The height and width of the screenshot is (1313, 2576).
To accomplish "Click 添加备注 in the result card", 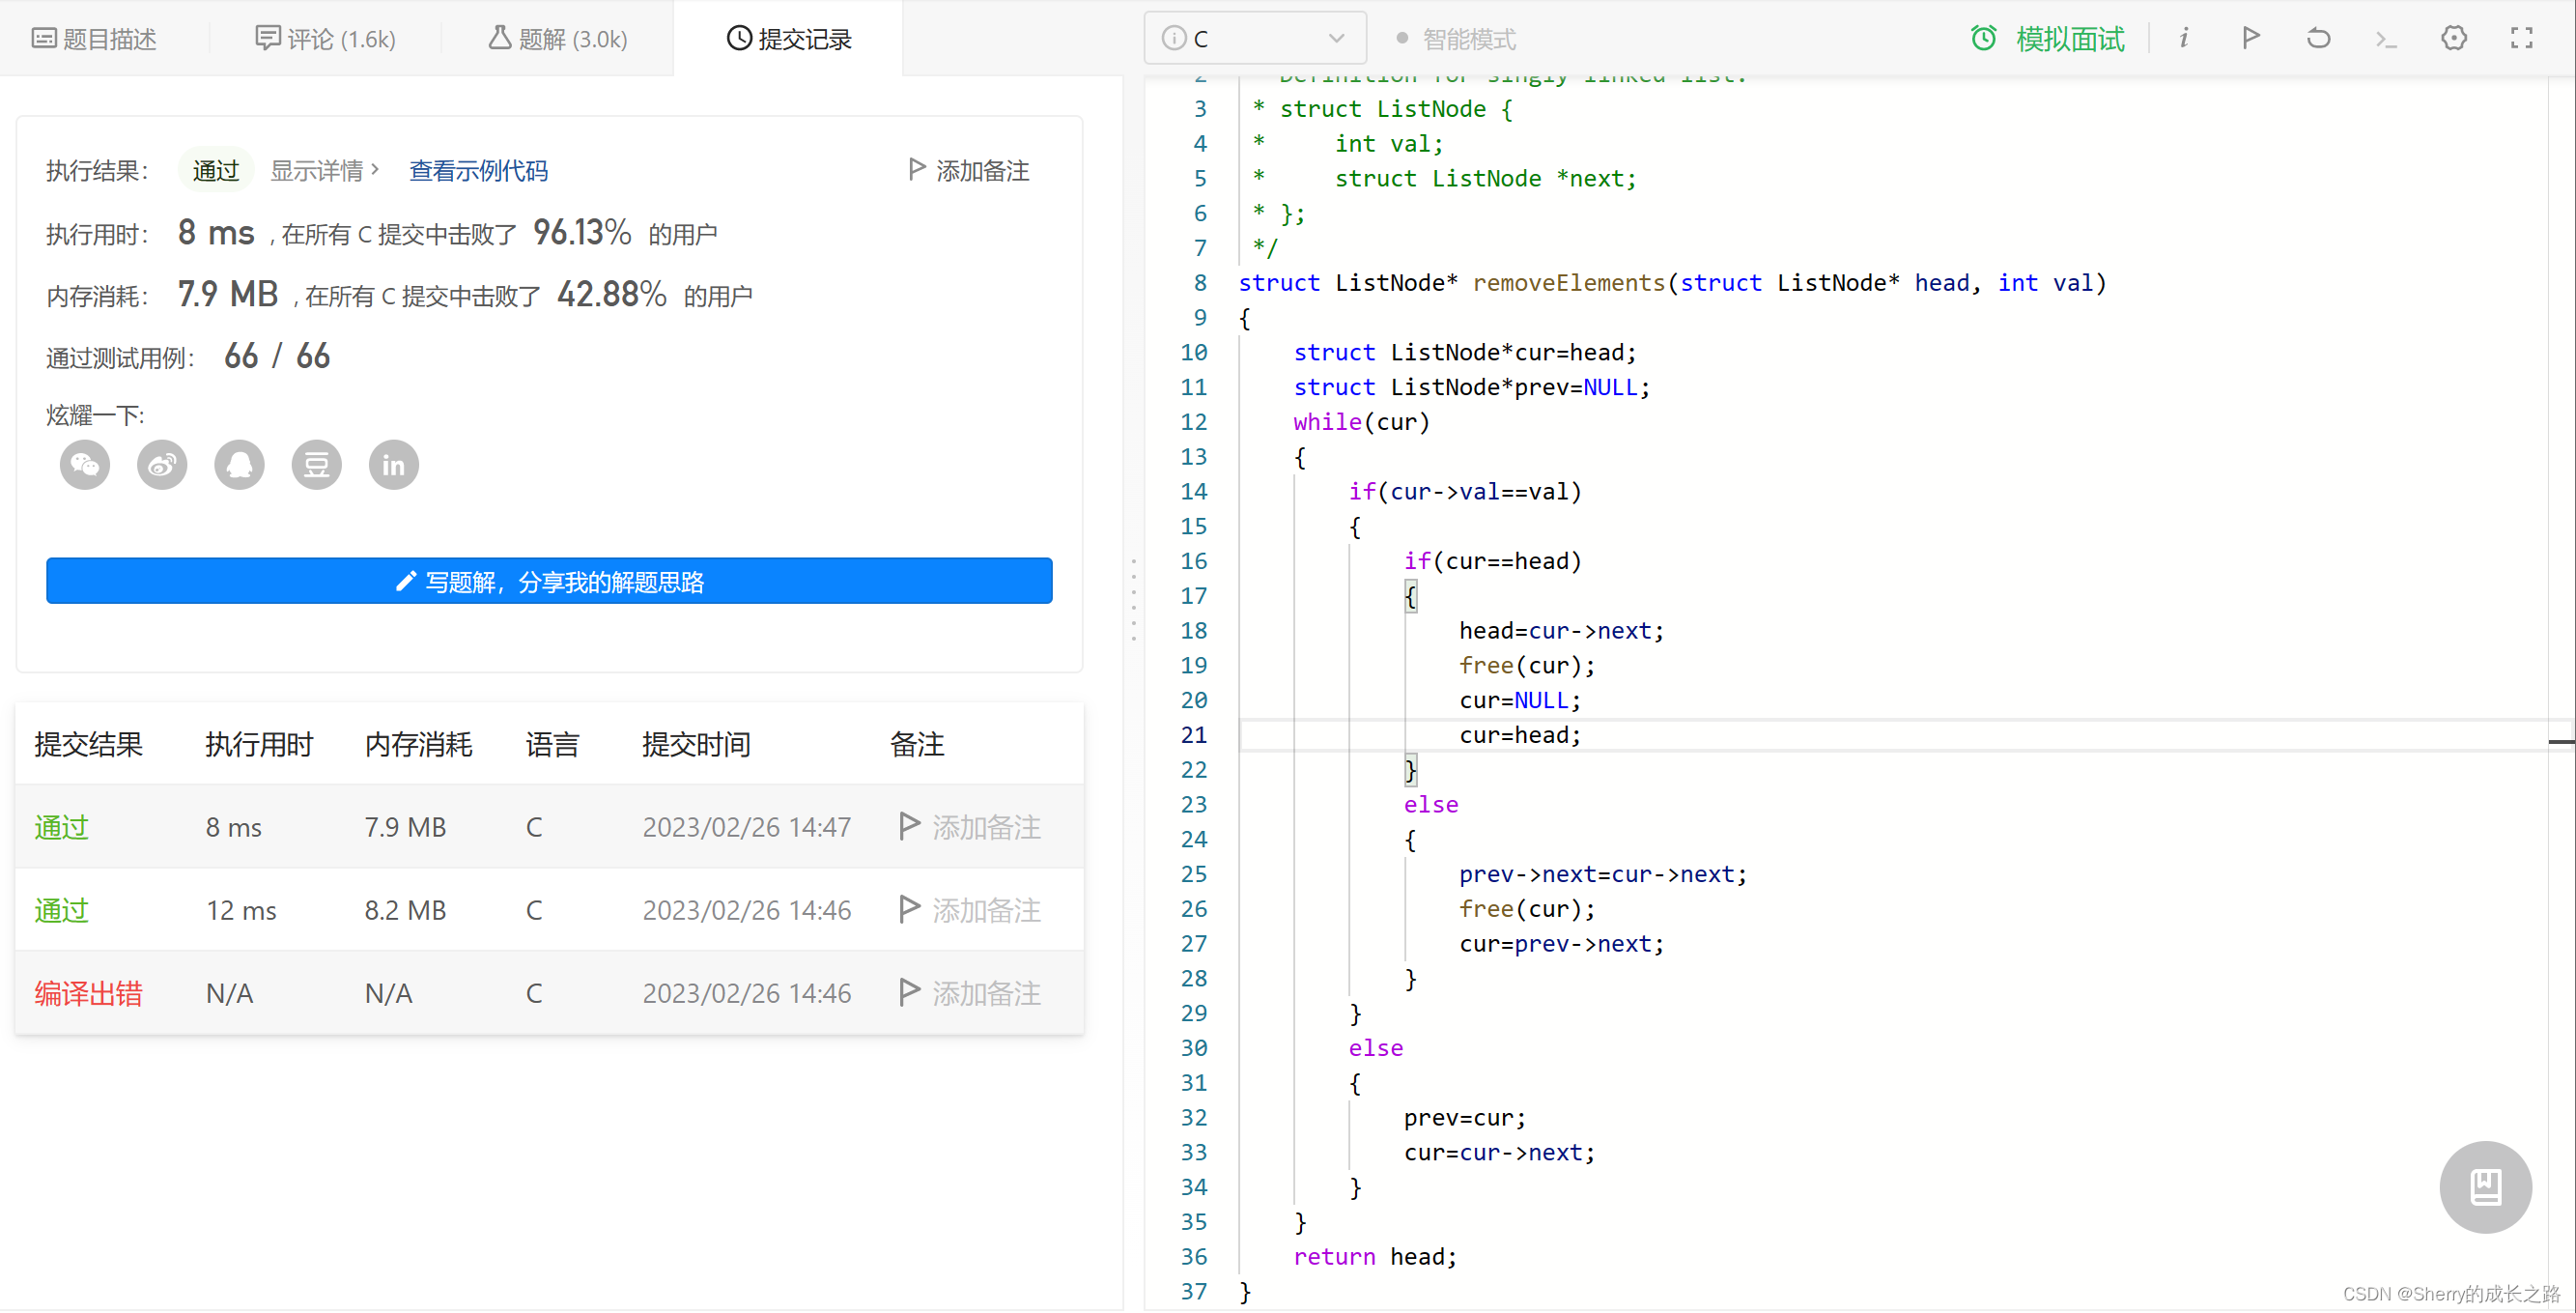I will tap(968, 170).
